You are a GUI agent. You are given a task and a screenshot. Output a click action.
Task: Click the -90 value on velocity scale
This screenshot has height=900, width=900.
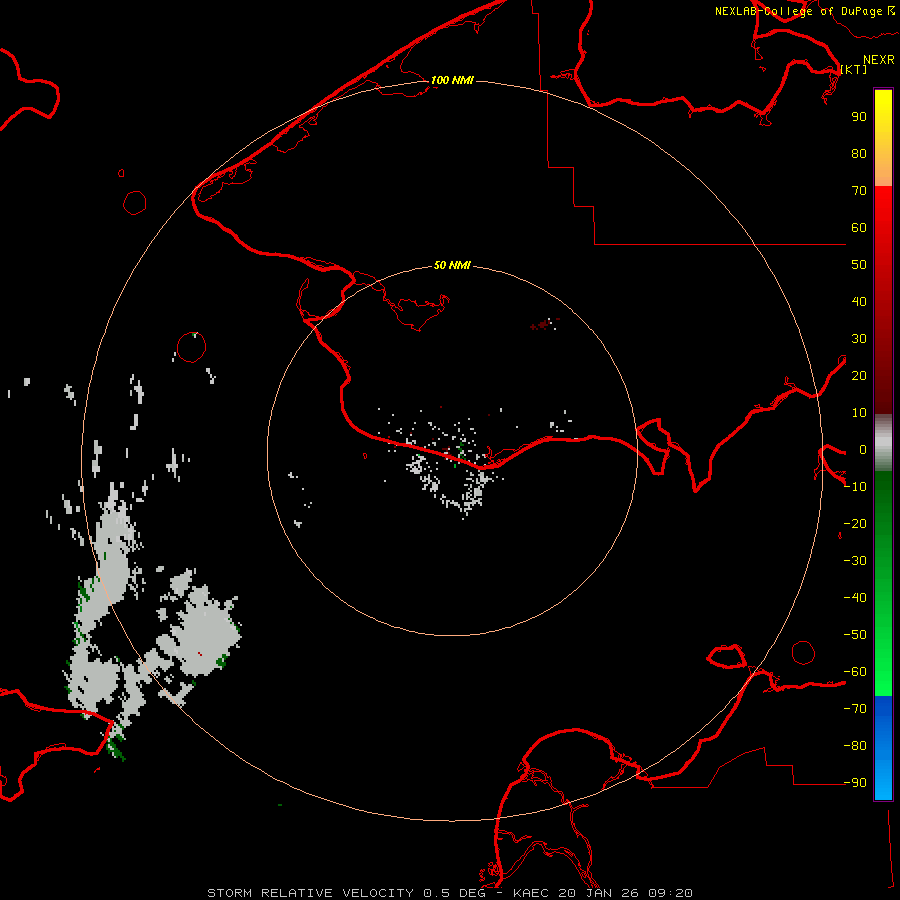pos(855,782)
